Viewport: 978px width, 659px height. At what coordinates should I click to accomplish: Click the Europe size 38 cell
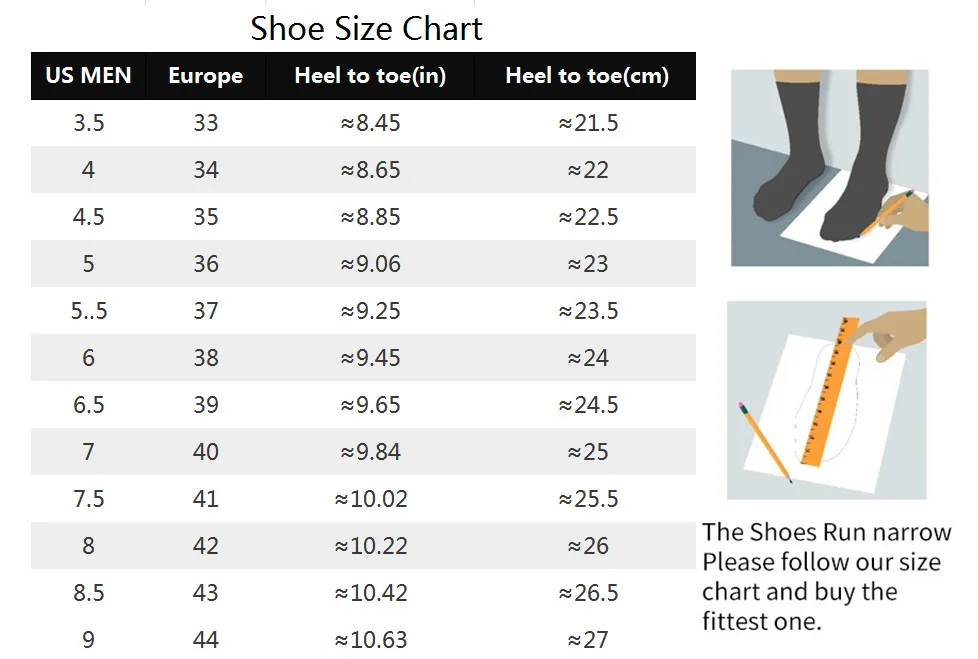[x=206, y=358]
